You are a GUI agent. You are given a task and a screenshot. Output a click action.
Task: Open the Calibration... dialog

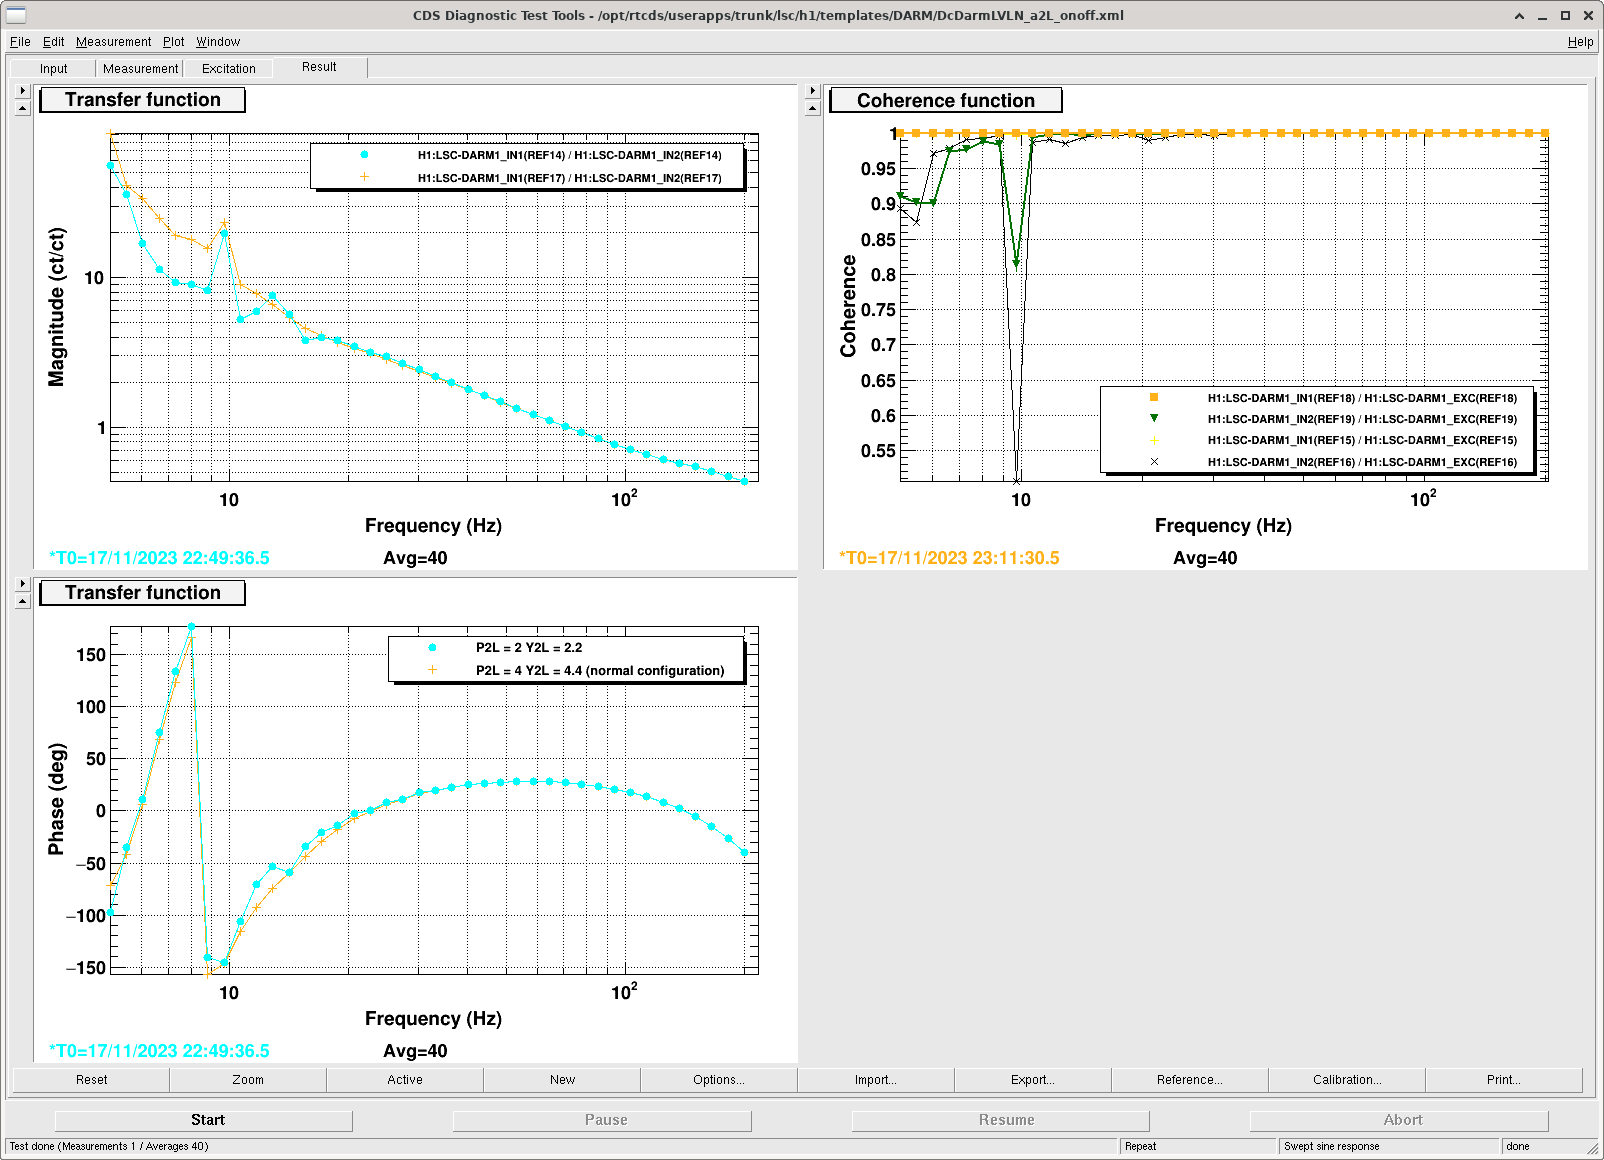(1347, 1080)
